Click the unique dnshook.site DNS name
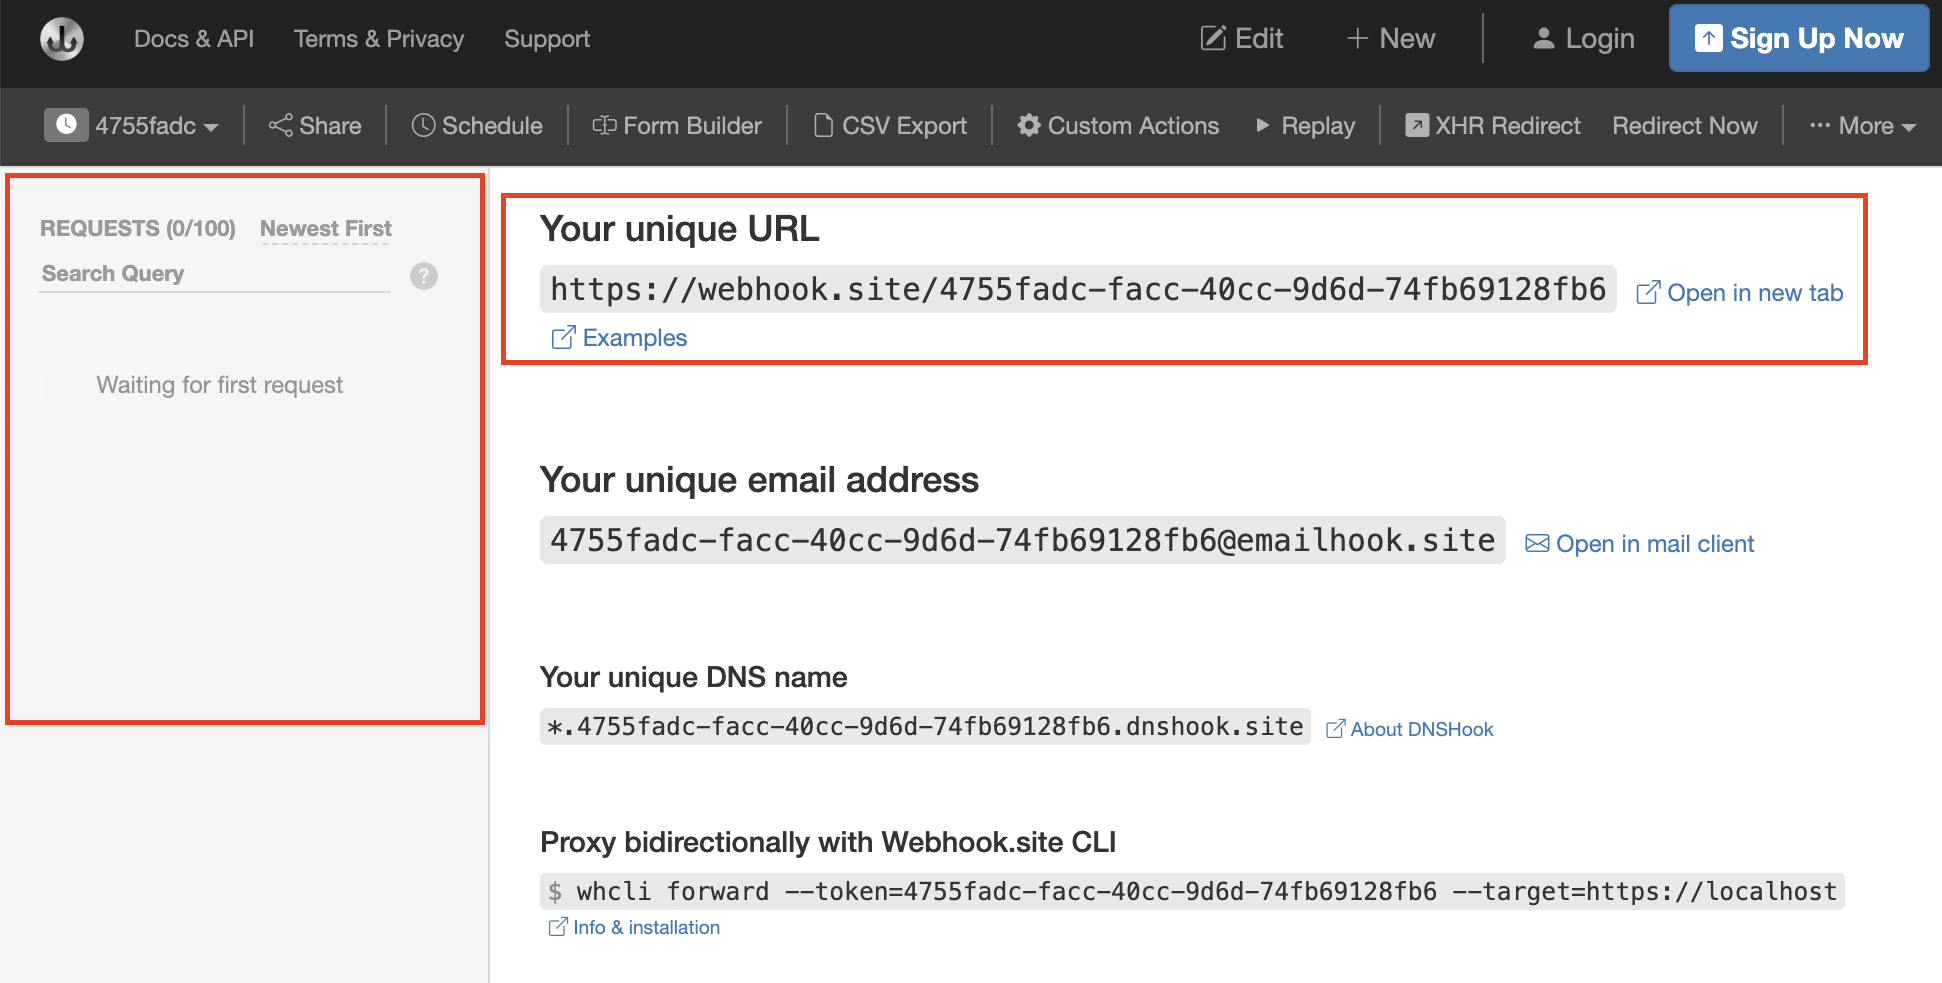 [925, 726]
